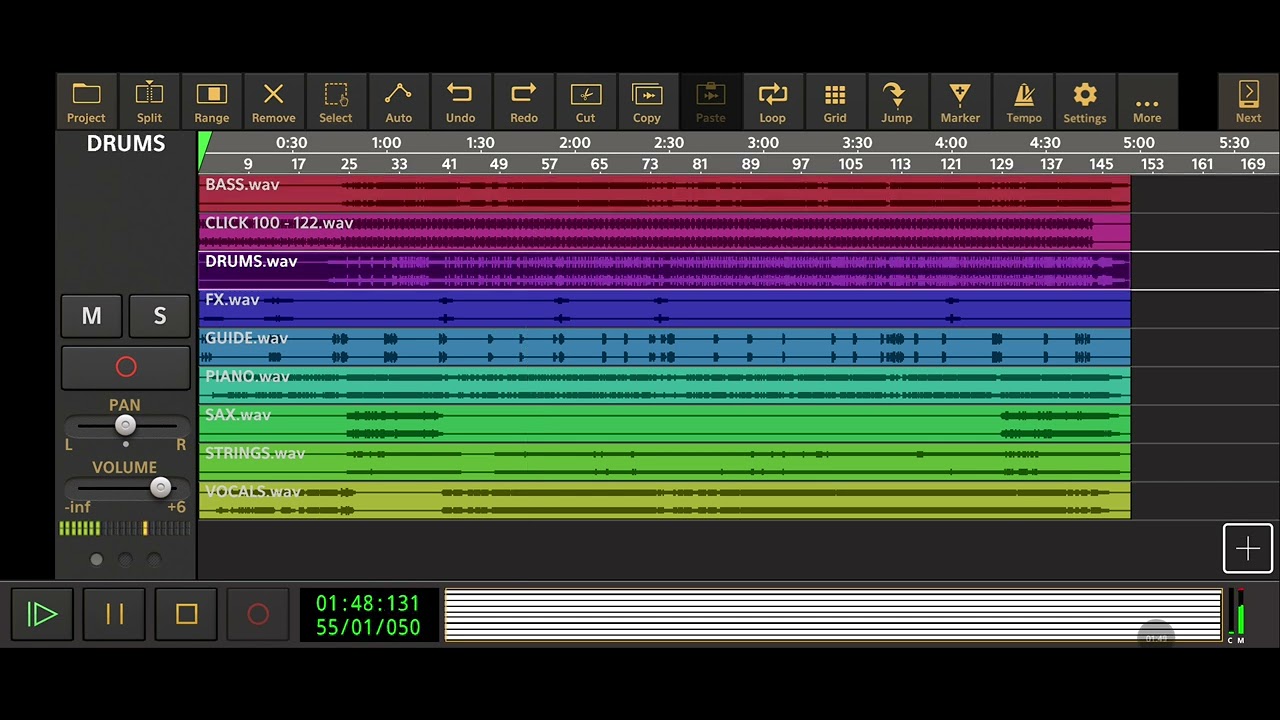Select the FX.wav track
This screenshot has width=1280, height=720.
[664, 309]
